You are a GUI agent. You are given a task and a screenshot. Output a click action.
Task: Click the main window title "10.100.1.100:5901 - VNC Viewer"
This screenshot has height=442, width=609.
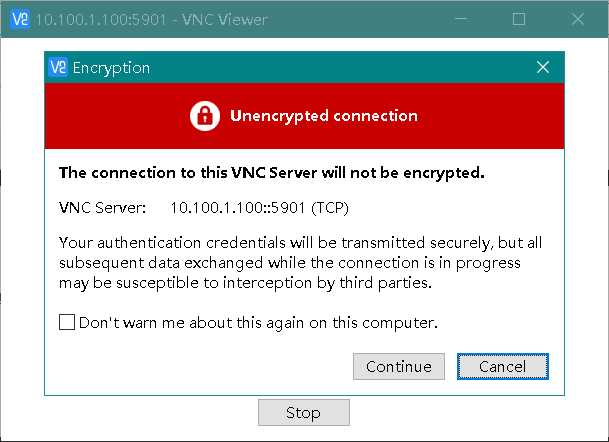pos(151,19)
